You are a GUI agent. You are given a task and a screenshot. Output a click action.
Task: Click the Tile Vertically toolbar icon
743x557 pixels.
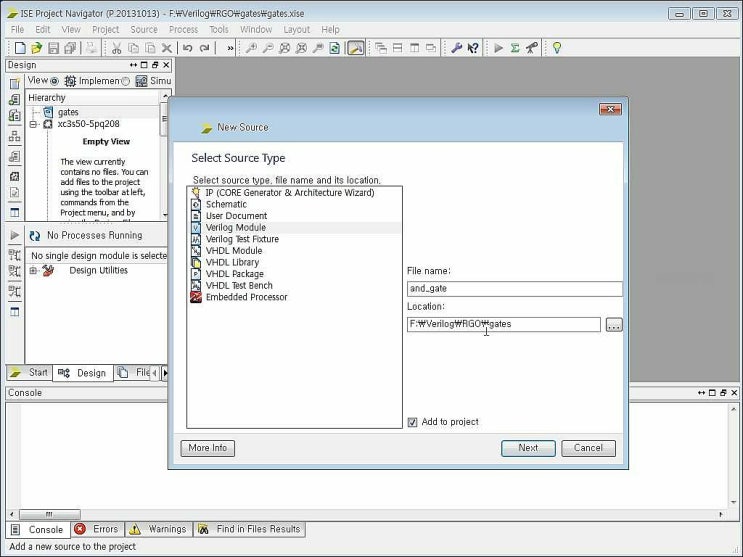414,48
